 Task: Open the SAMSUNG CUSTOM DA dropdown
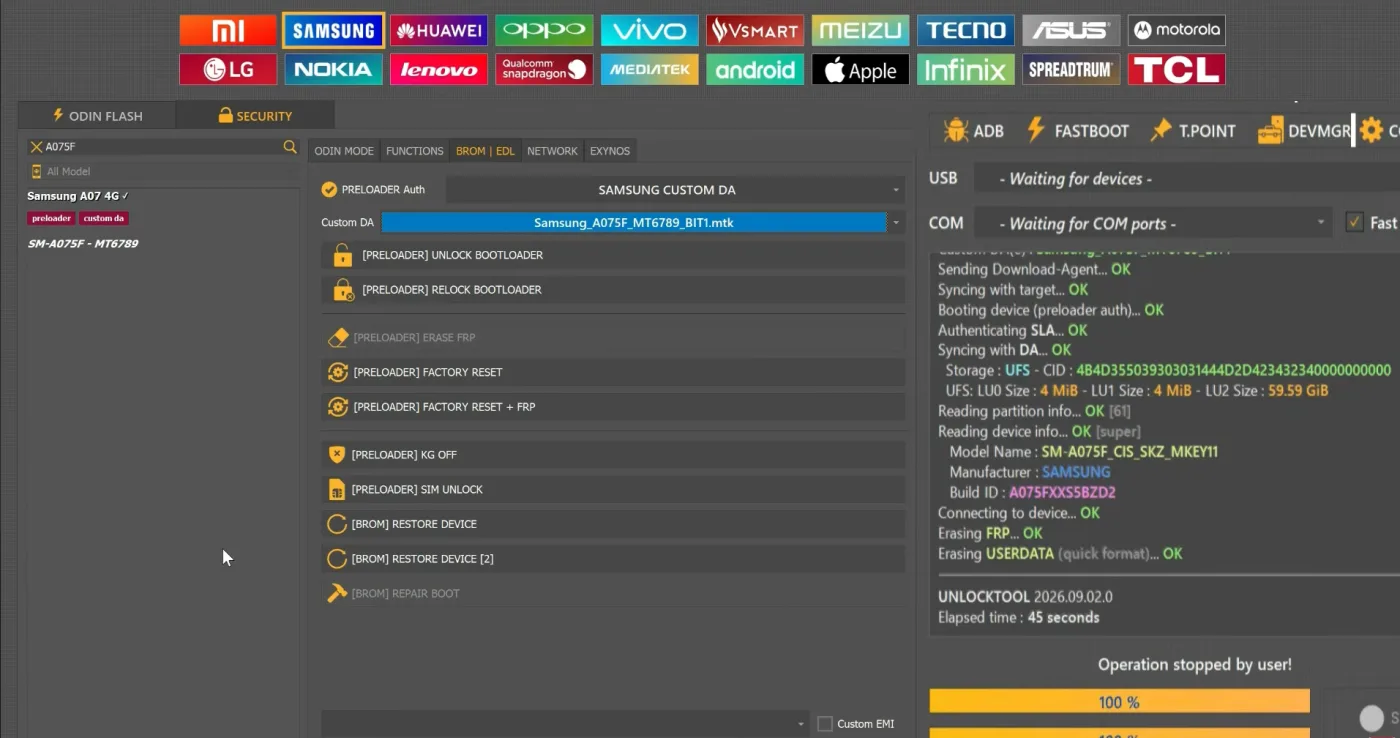675,190
